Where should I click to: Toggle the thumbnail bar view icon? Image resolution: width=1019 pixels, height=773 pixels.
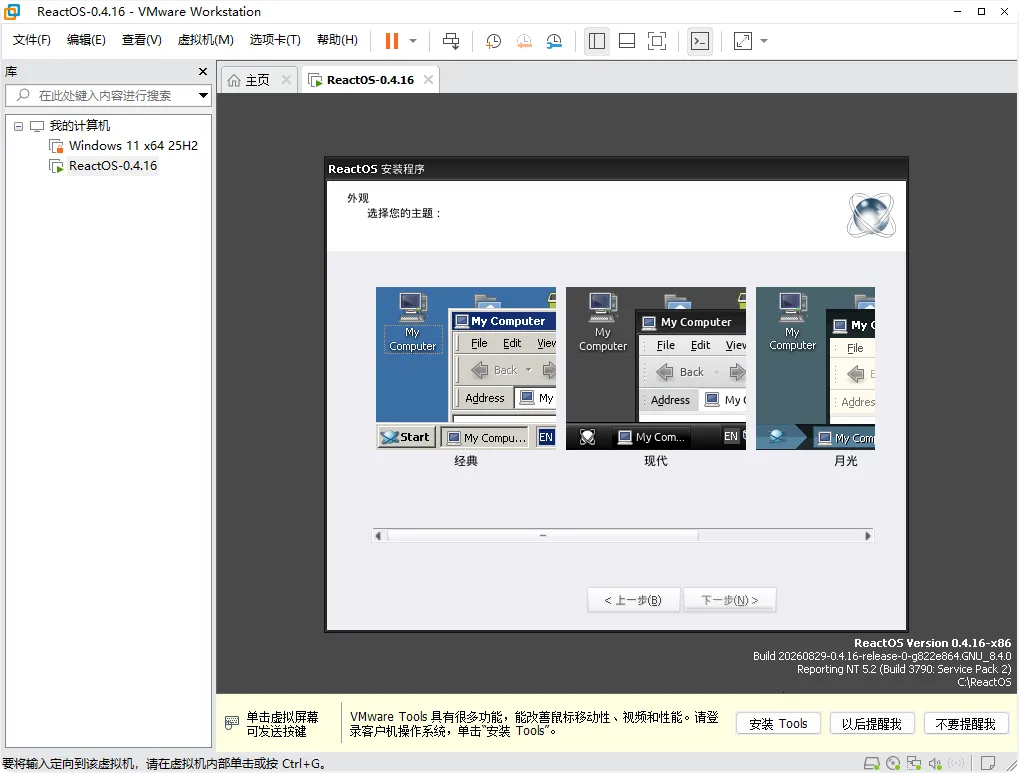tap(626, 41)
